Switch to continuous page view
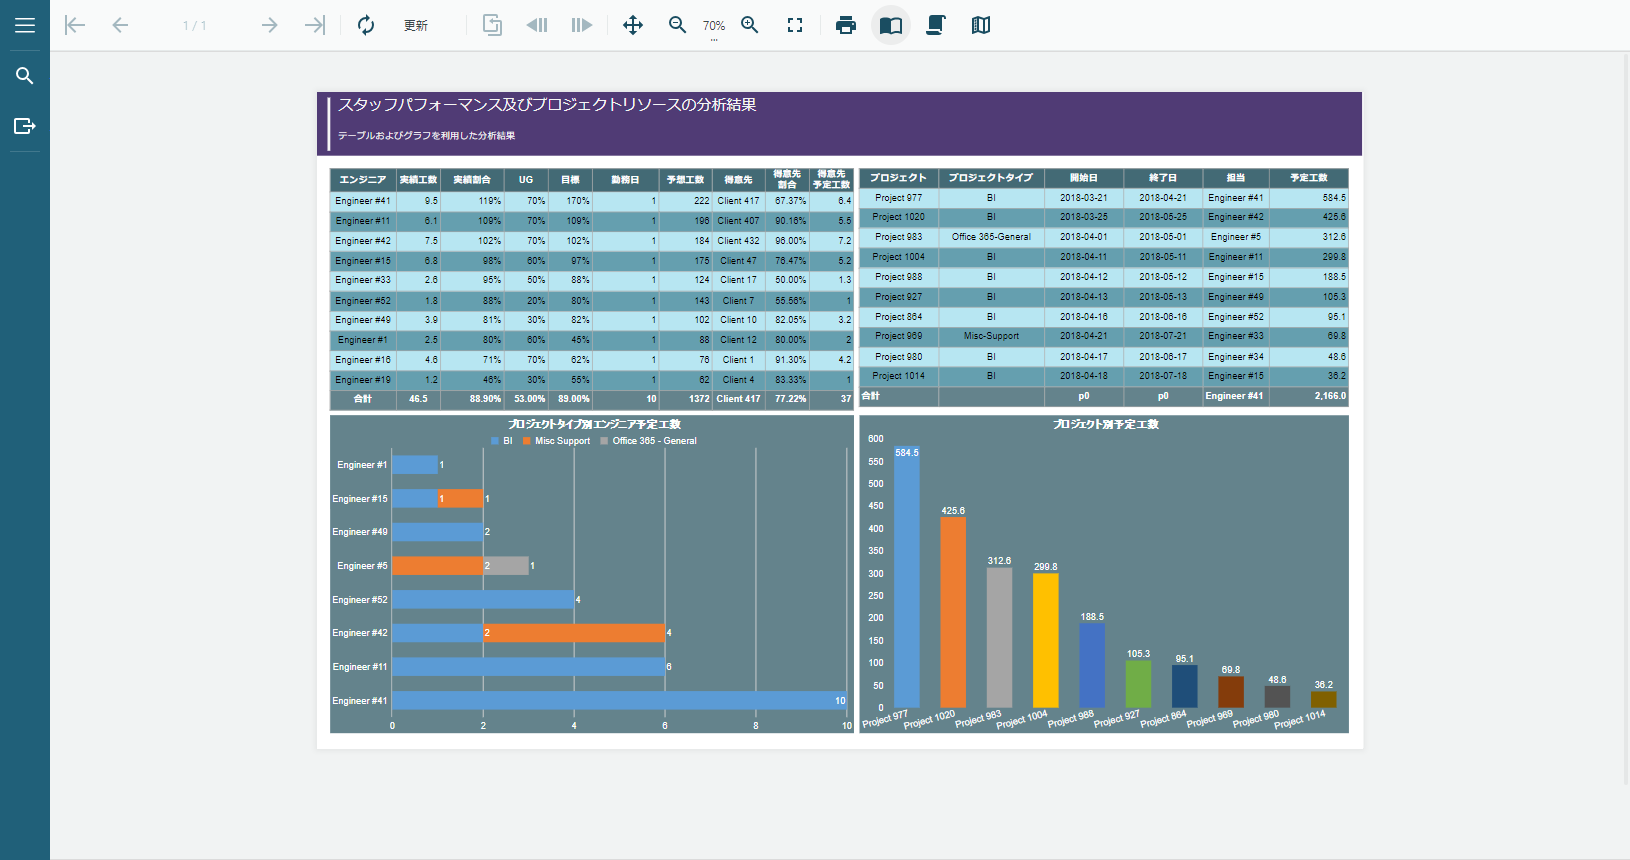Viewport: 1630px width, 860px height. point(936,25)
